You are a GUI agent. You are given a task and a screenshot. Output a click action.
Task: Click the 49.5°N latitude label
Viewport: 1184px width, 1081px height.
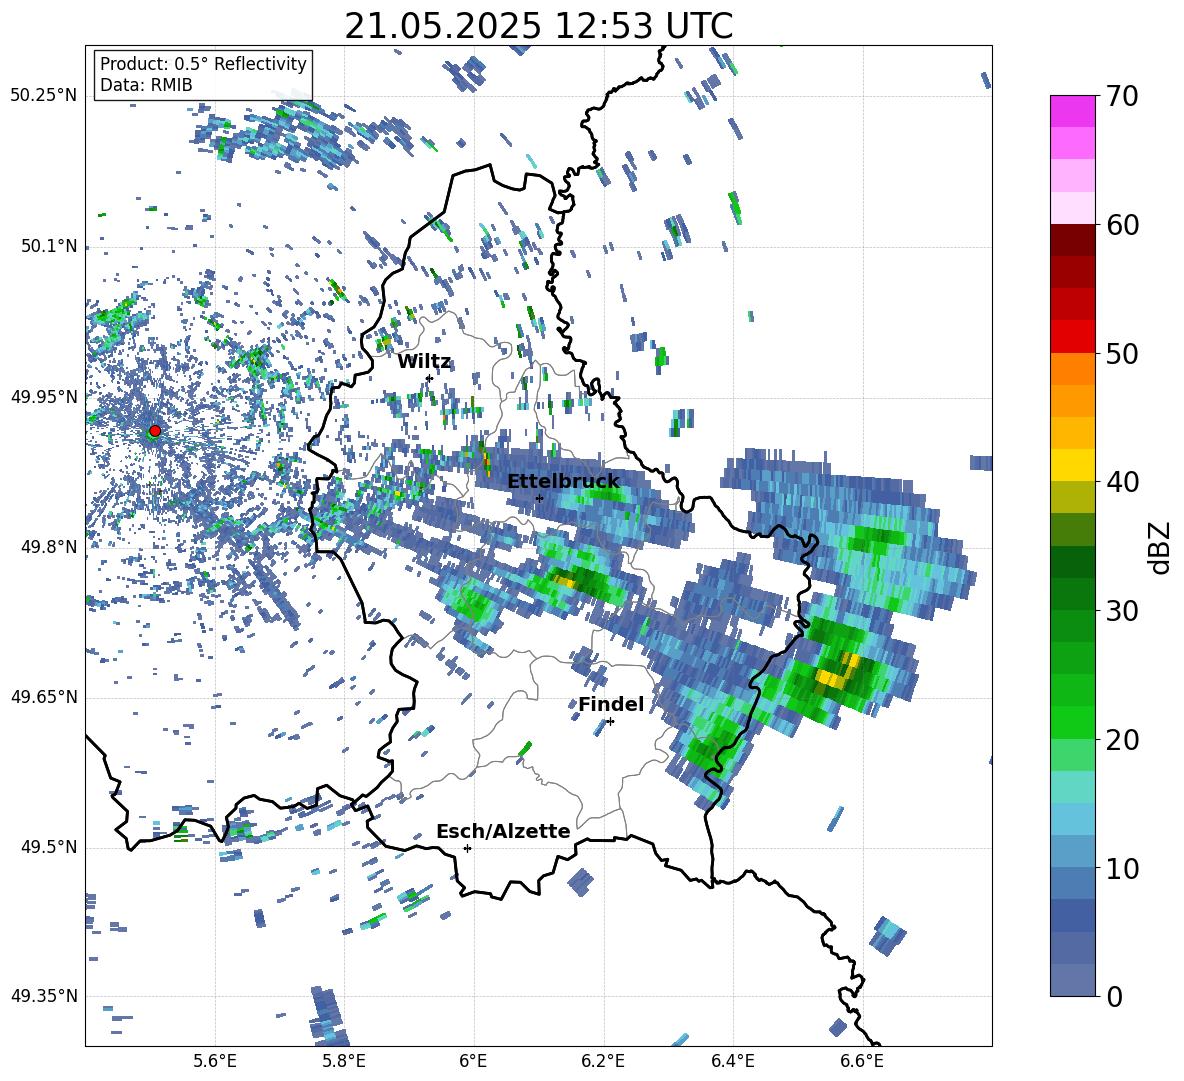pos(49,846)
